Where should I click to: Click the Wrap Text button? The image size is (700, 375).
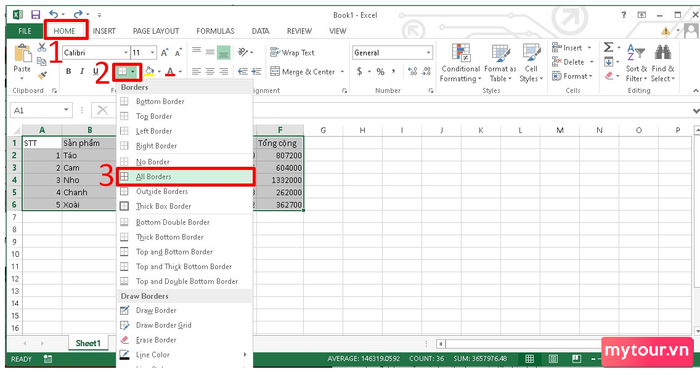[292, 53]
